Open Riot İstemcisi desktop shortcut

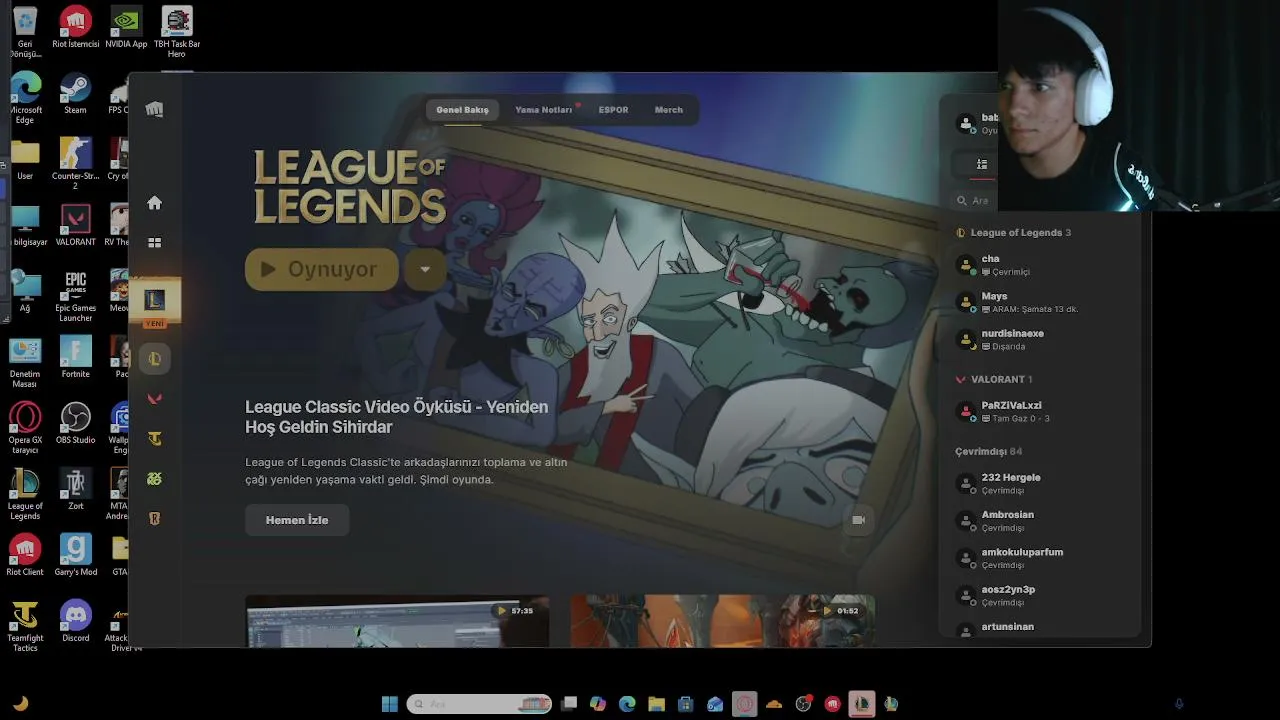point(75,28)
